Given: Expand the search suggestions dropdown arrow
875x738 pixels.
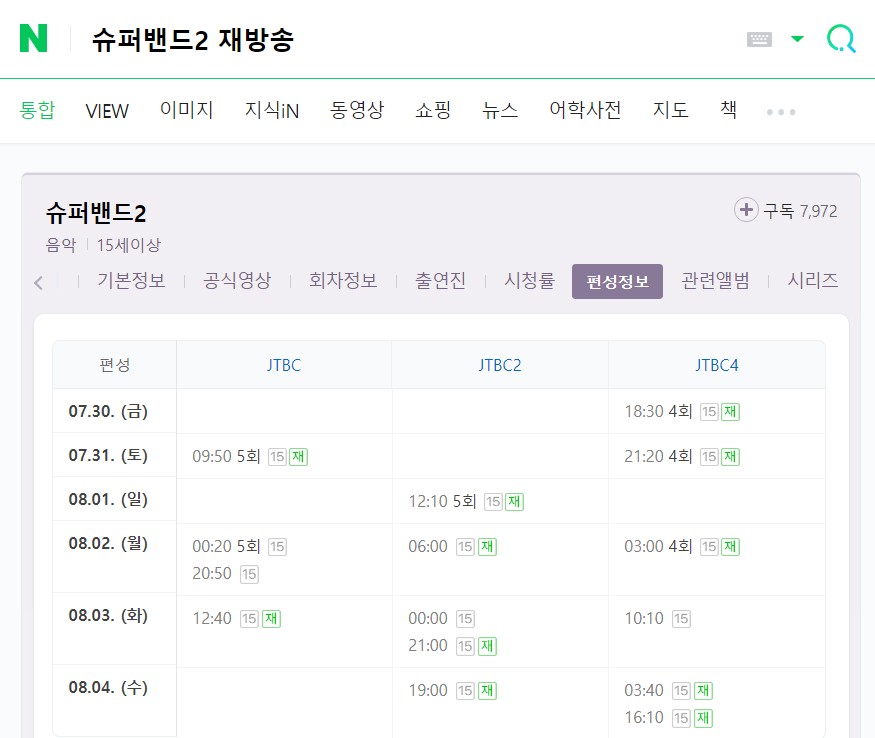Looking at the screenshot, I should pyautogui.click(x=797, y=39).
